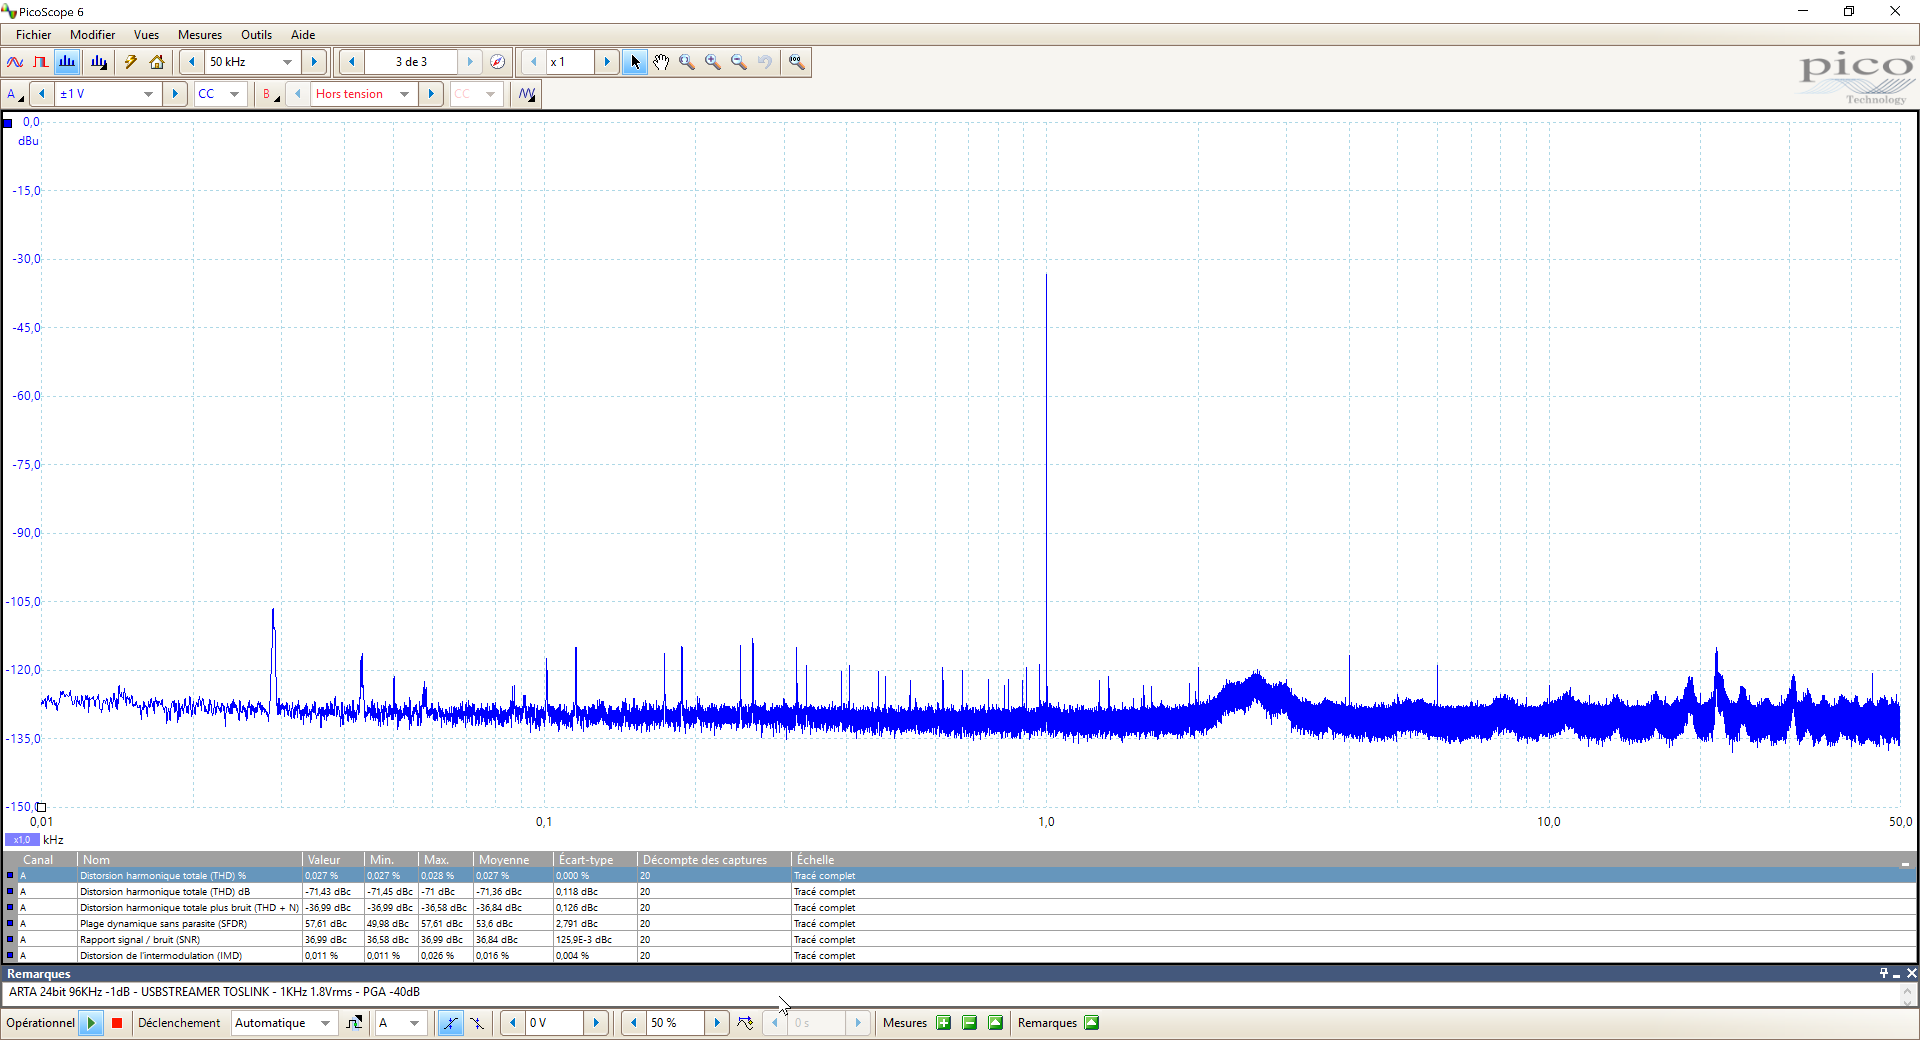Viewport: 1920px width, 1040px height.
Task: Select the IMD measurement row
Action: point(960,956)
